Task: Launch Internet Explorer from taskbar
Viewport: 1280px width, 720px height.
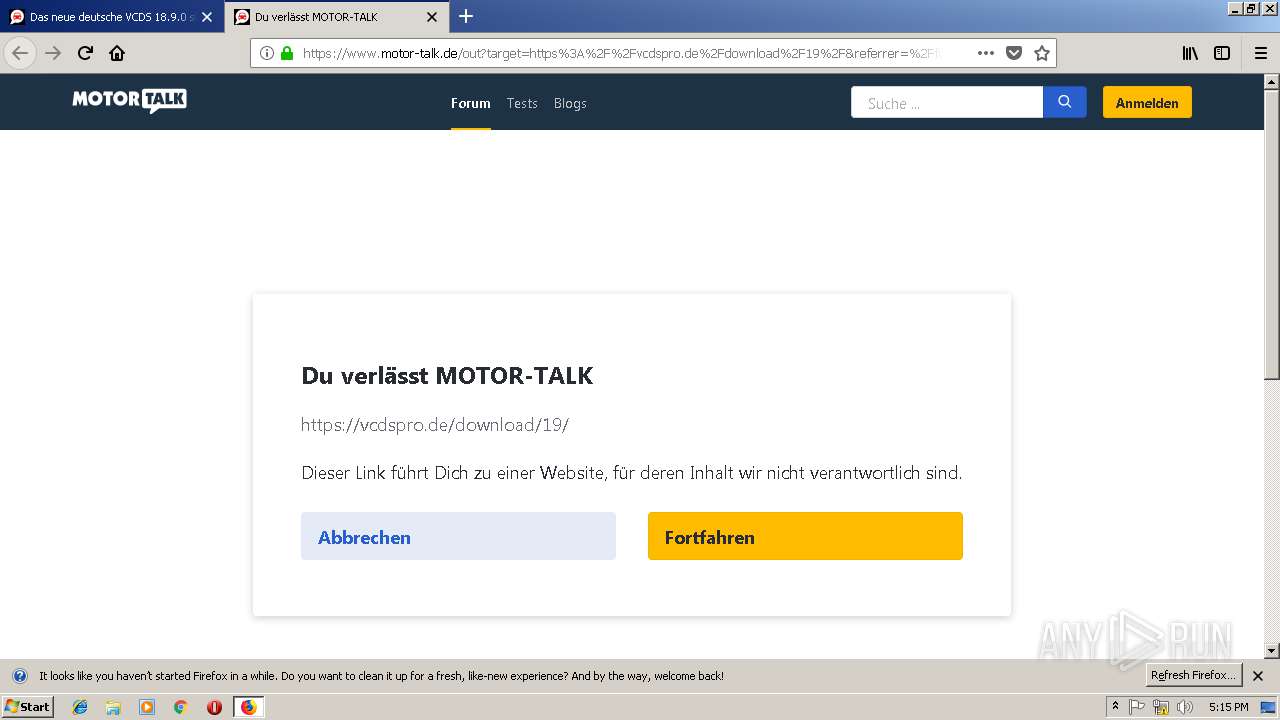Action: (x=80, y=707)
